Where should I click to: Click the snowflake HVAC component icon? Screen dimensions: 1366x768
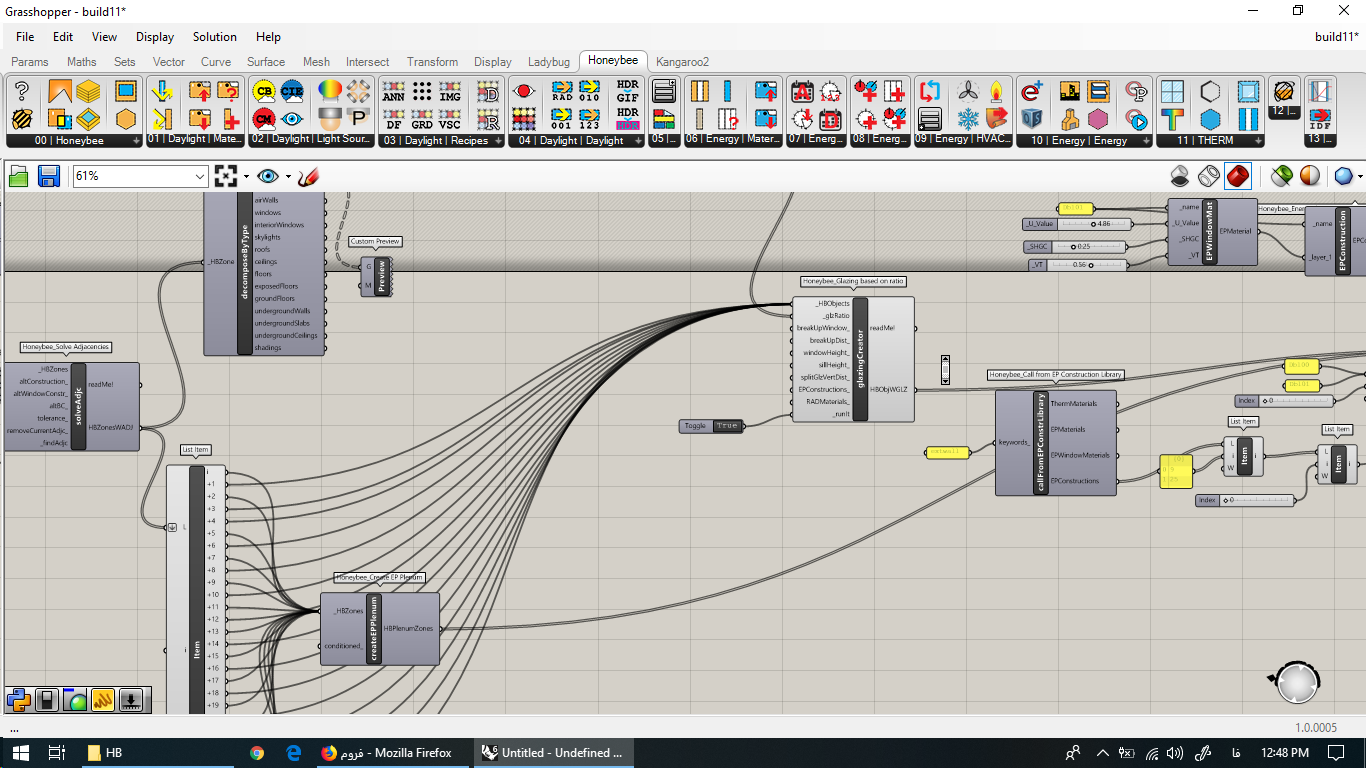968,119
